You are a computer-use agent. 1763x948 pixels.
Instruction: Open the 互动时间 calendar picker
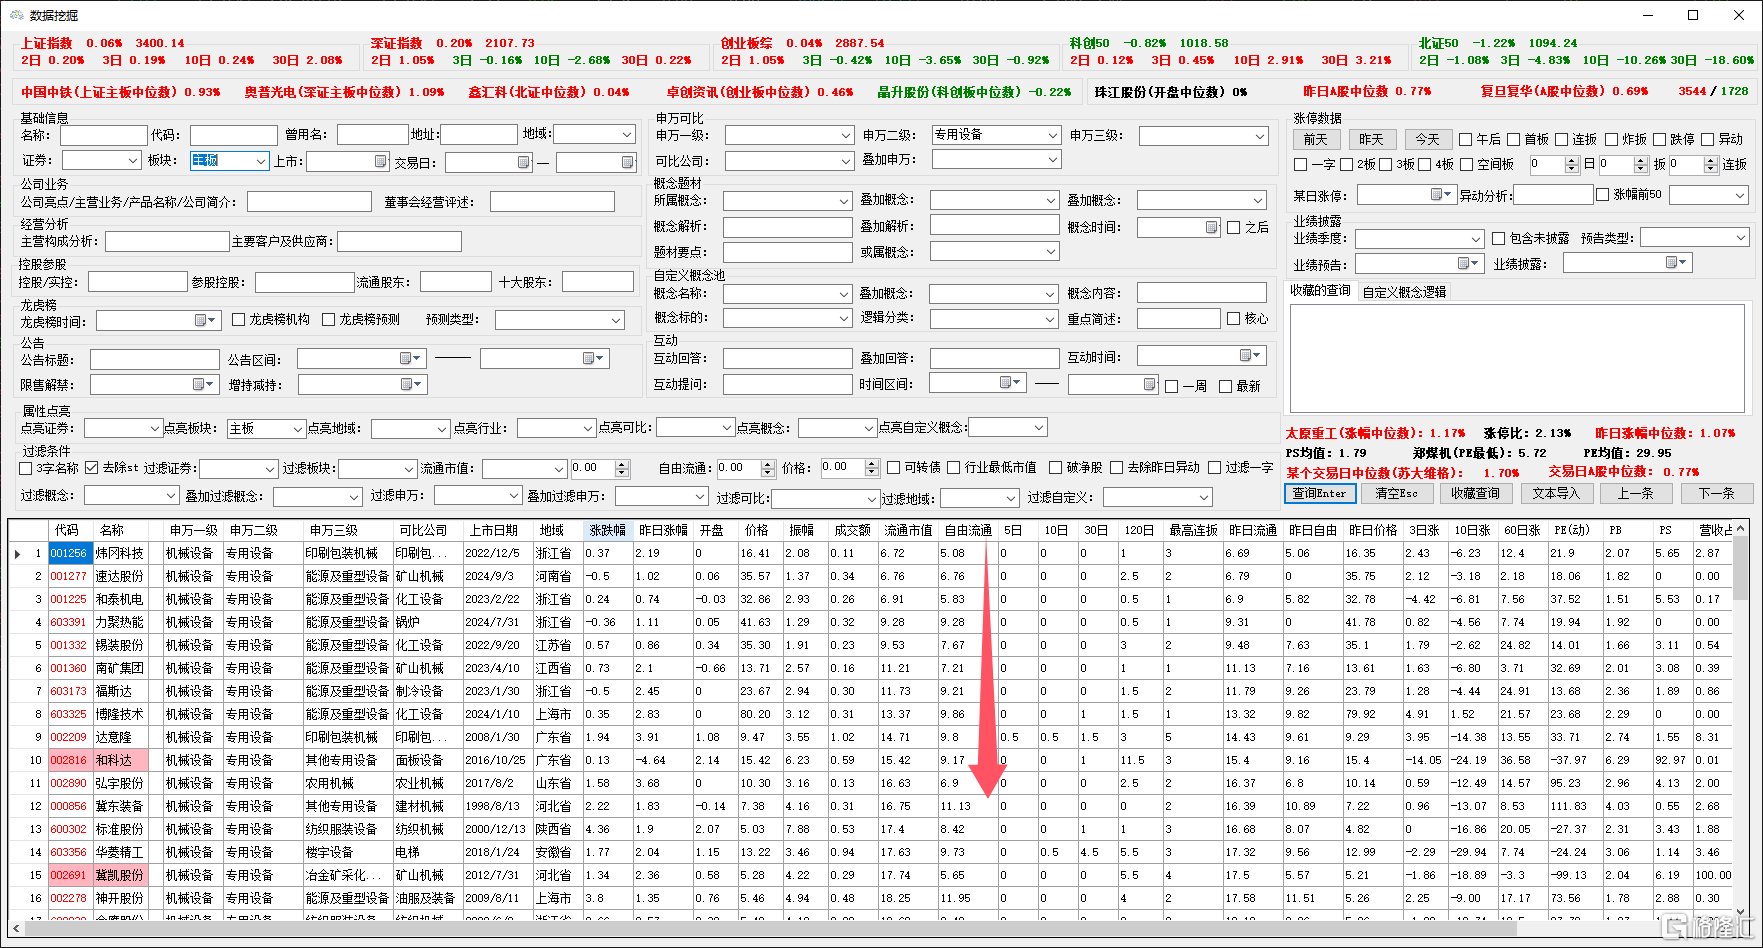[x=1250, y=355]
